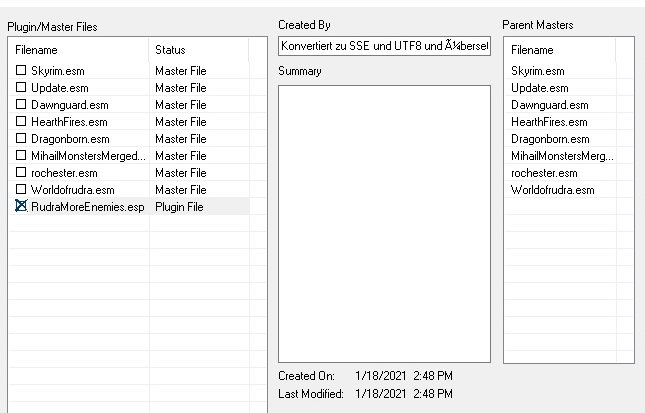The width and height of the screenshot is (645, 413).
Task: Toggle the Dawnguard.esm checkbox
Action: (21, 105)
